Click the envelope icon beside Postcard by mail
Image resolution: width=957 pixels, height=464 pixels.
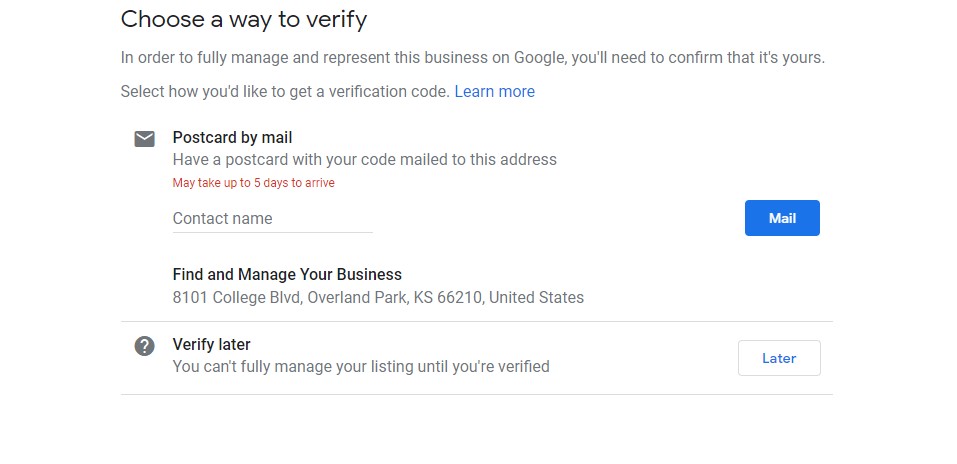tap(145, 139)
